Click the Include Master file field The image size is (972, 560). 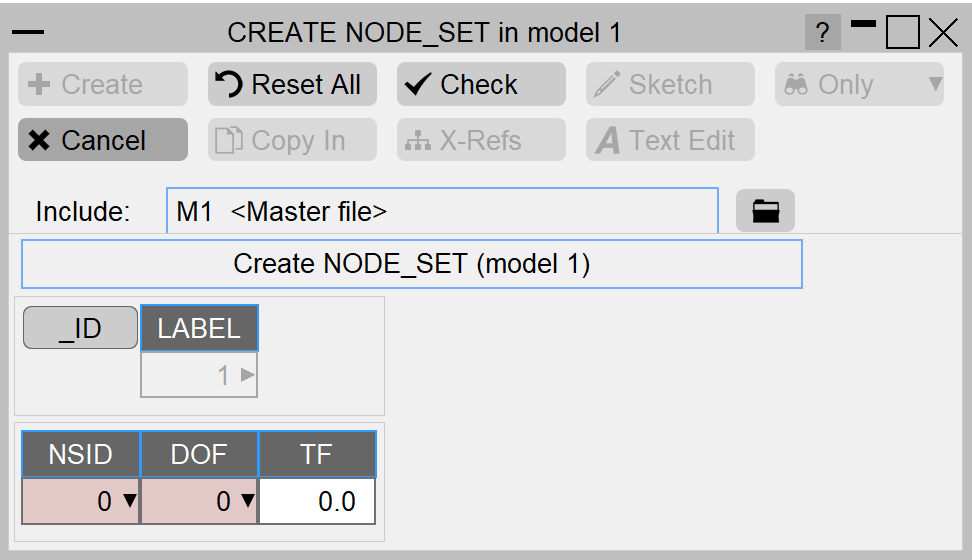[x=442, y=211]
